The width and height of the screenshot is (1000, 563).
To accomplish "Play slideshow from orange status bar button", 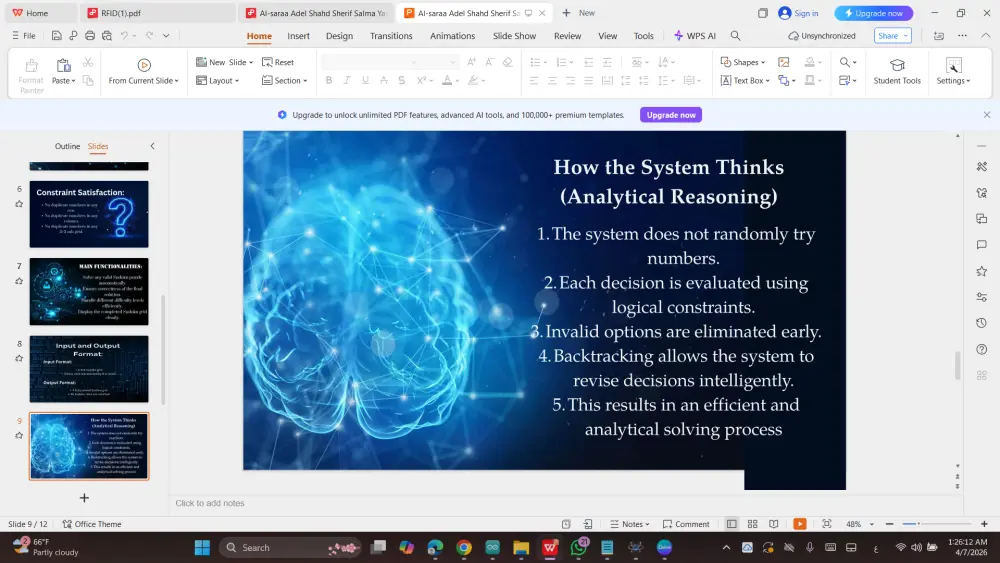I will tap(799, 524).
